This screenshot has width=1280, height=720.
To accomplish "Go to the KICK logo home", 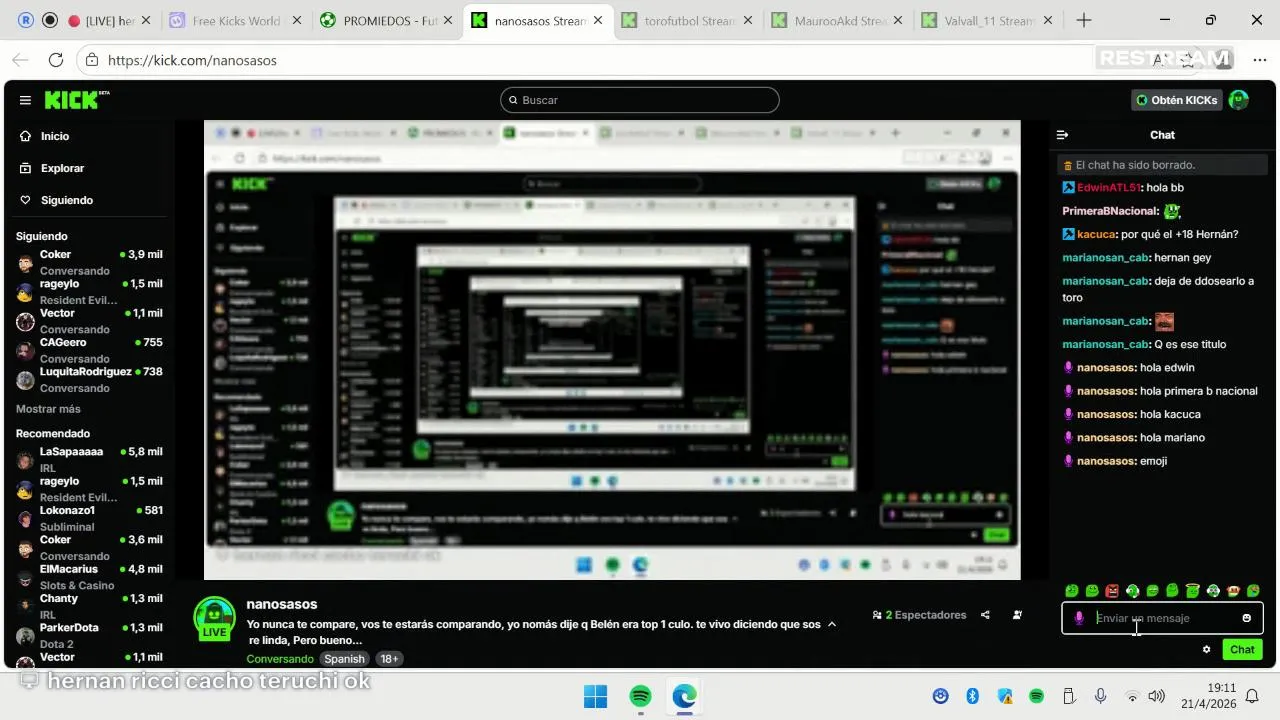I will pyautogui.click(x=76, y=100).
